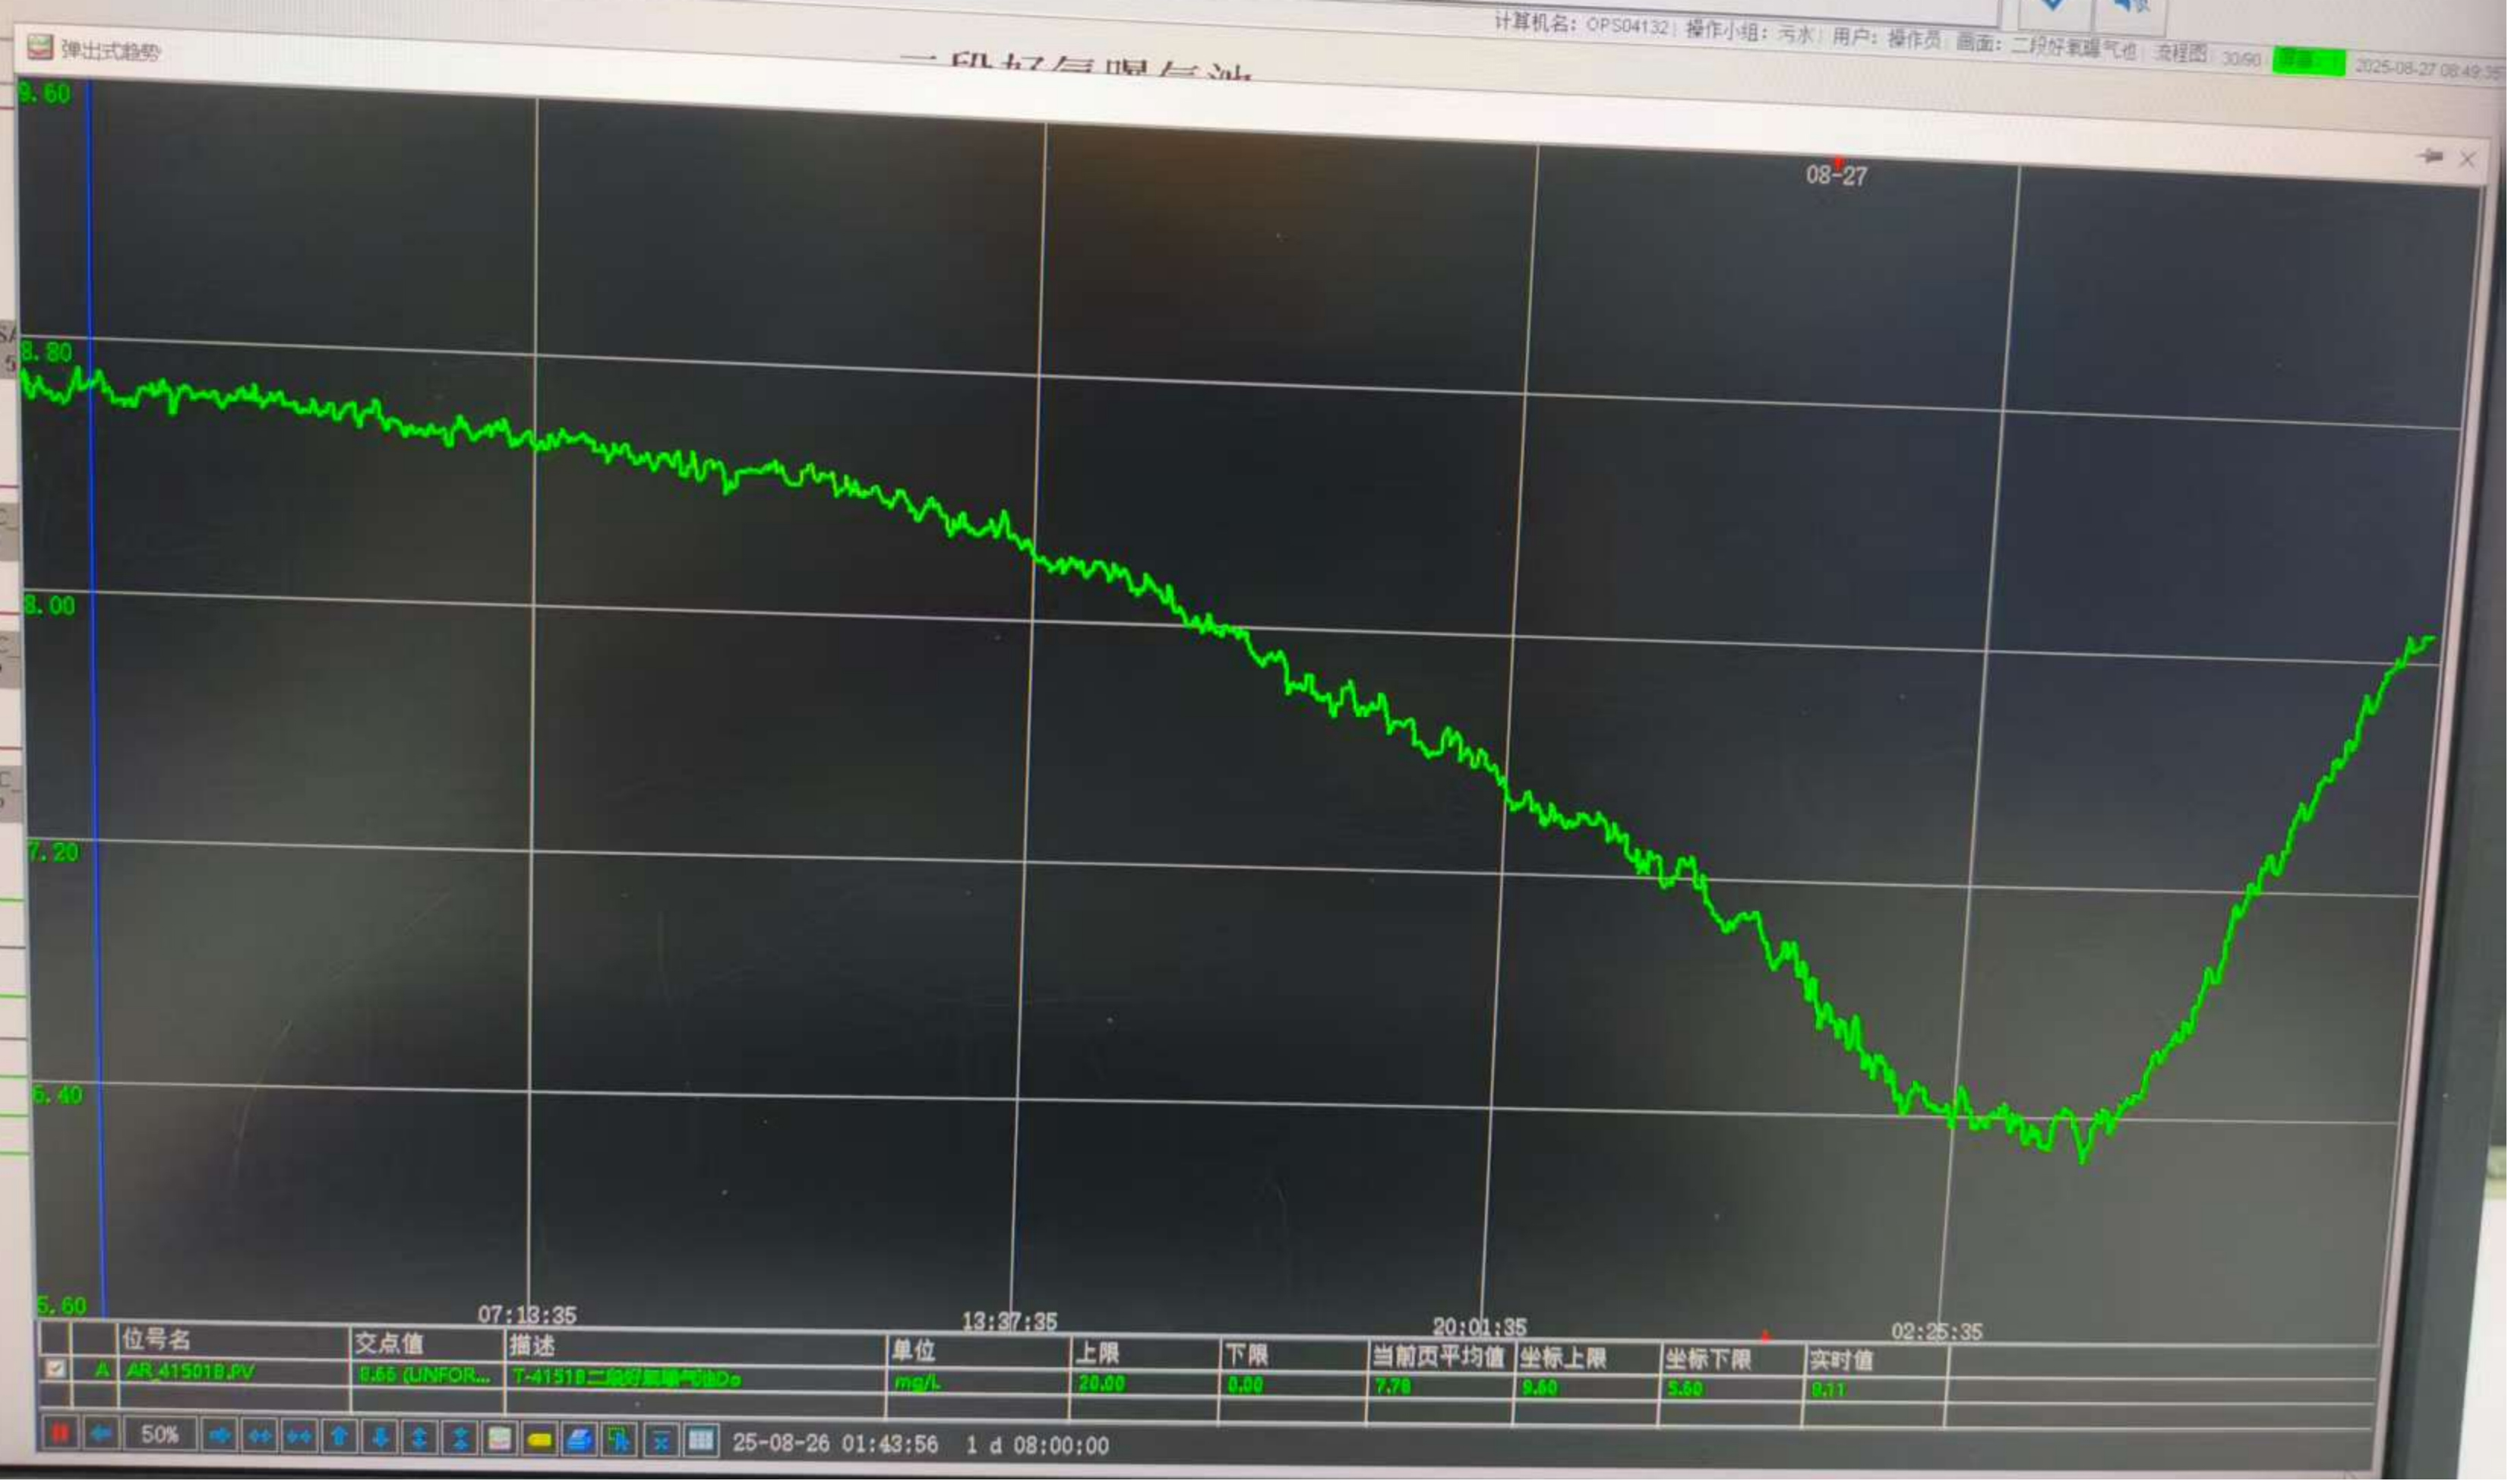2508x1484 pixels.
Task: Click the popup trend window title icon
Action: click(x=40, y=46)
